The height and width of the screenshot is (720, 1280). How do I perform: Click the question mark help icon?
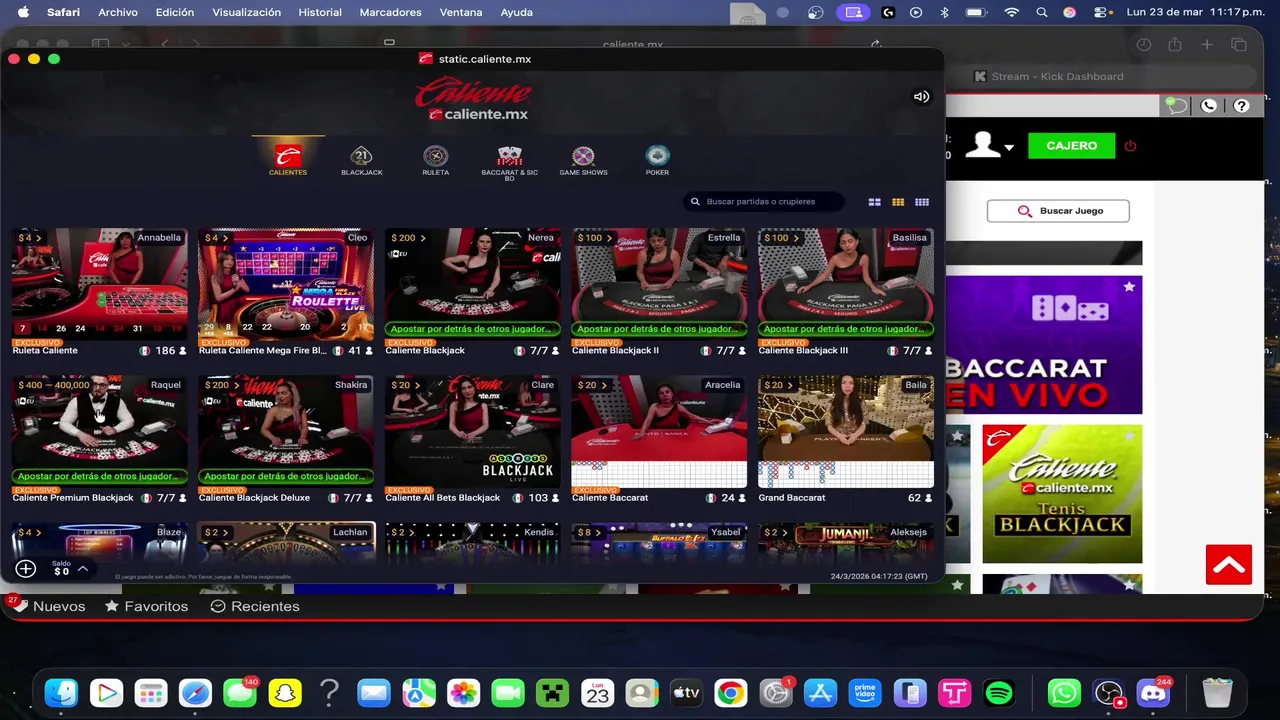pyautogui.click(x=1241, y=105)
